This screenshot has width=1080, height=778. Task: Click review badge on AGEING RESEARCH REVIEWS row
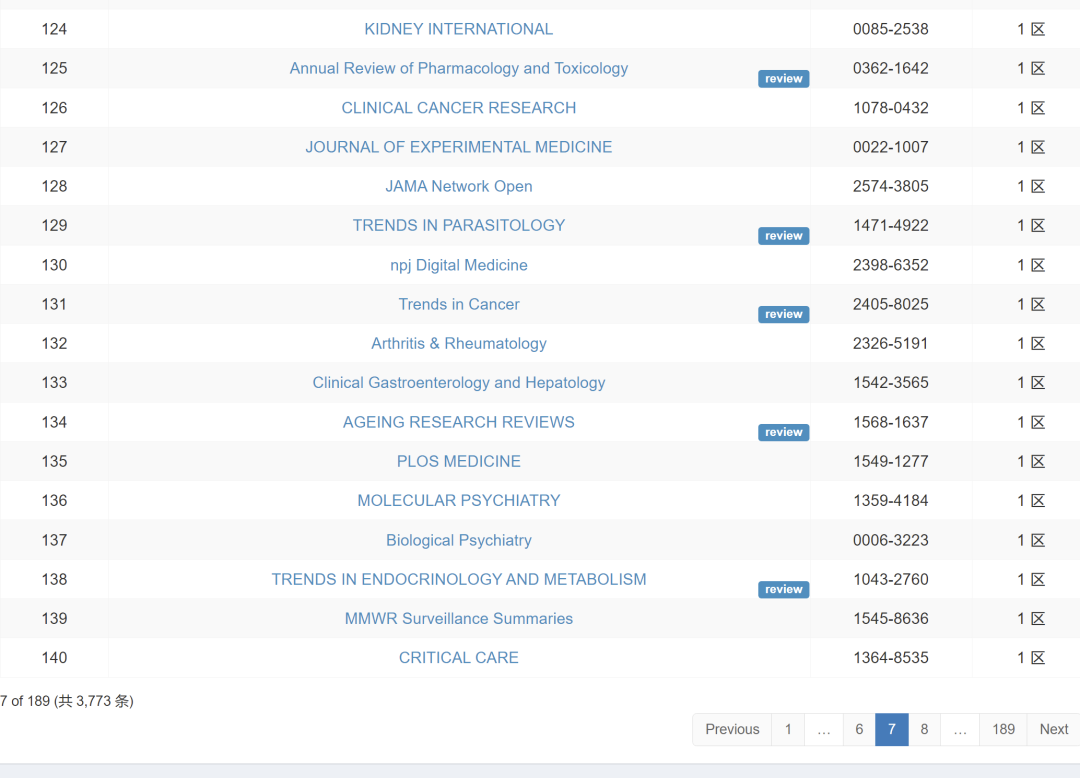pos(784,432)
